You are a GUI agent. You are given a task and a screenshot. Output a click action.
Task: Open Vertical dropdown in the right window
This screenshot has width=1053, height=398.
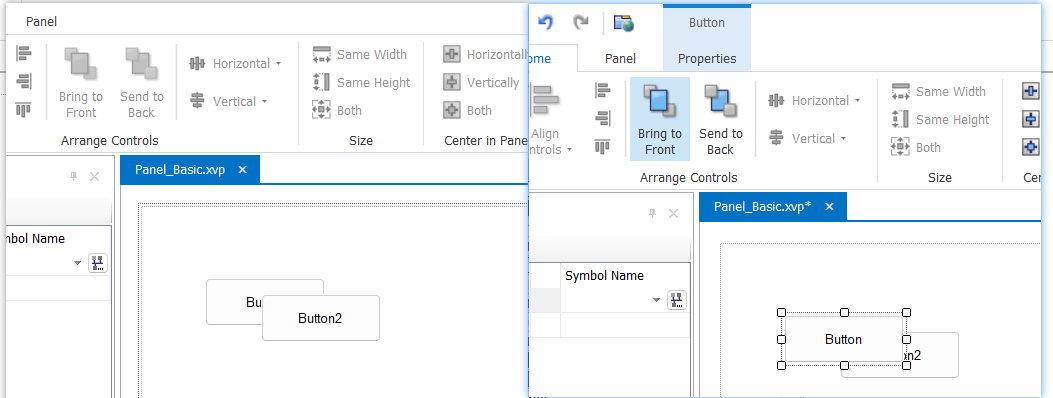[807, 138]
